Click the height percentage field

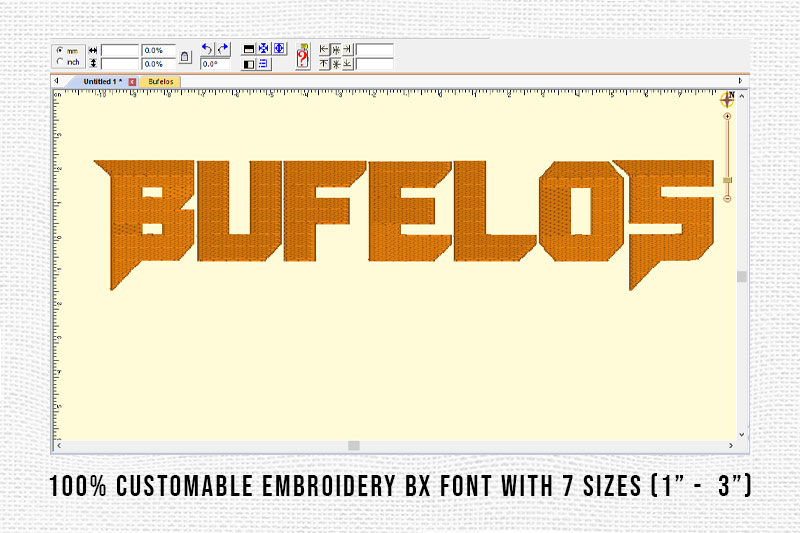(x=159, y=64)
